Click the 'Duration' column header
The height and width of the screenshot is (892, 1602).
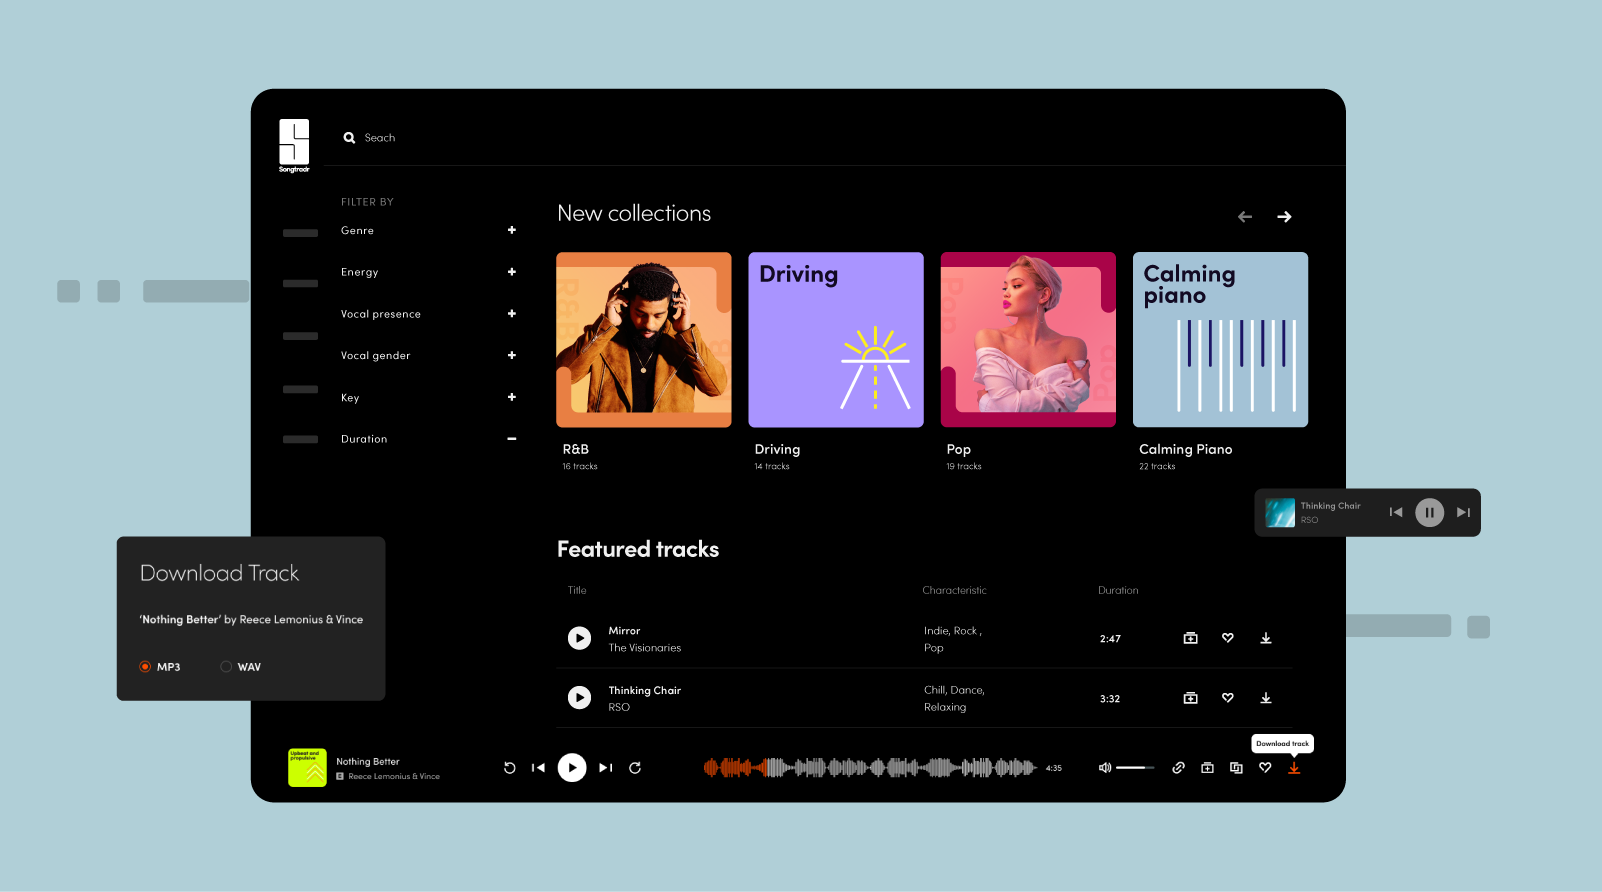pos(1118,590)
